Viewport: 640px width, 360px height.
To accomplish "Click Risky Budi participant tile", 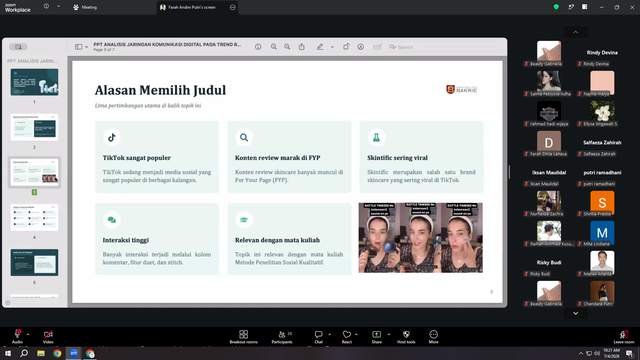I will click(x=549, y=263).
